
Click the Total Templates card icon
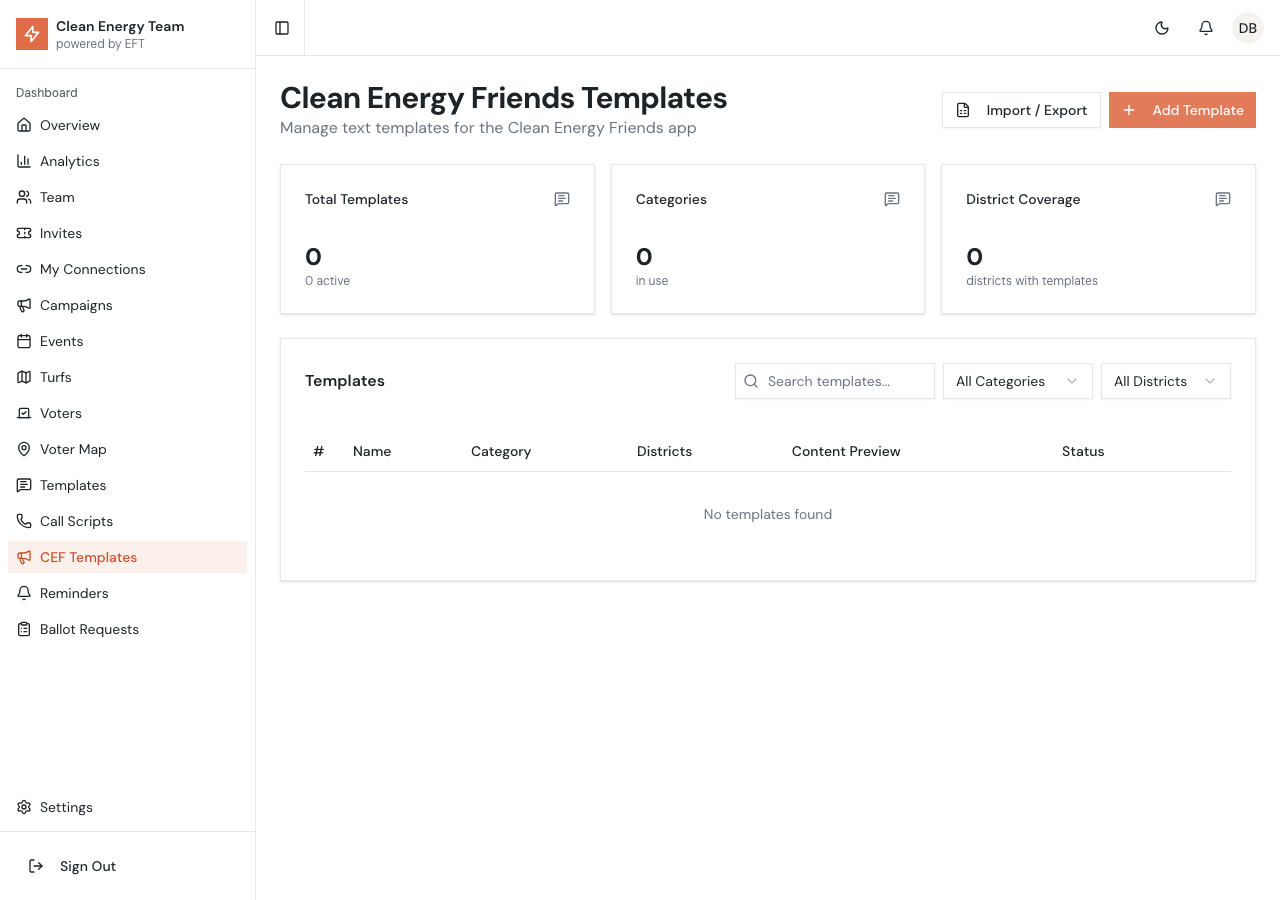(561, 199)
